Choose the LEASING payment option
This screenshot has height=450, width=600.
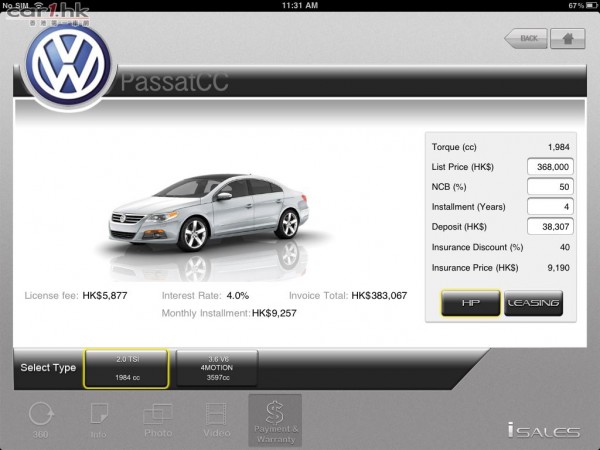coord(533,303)
